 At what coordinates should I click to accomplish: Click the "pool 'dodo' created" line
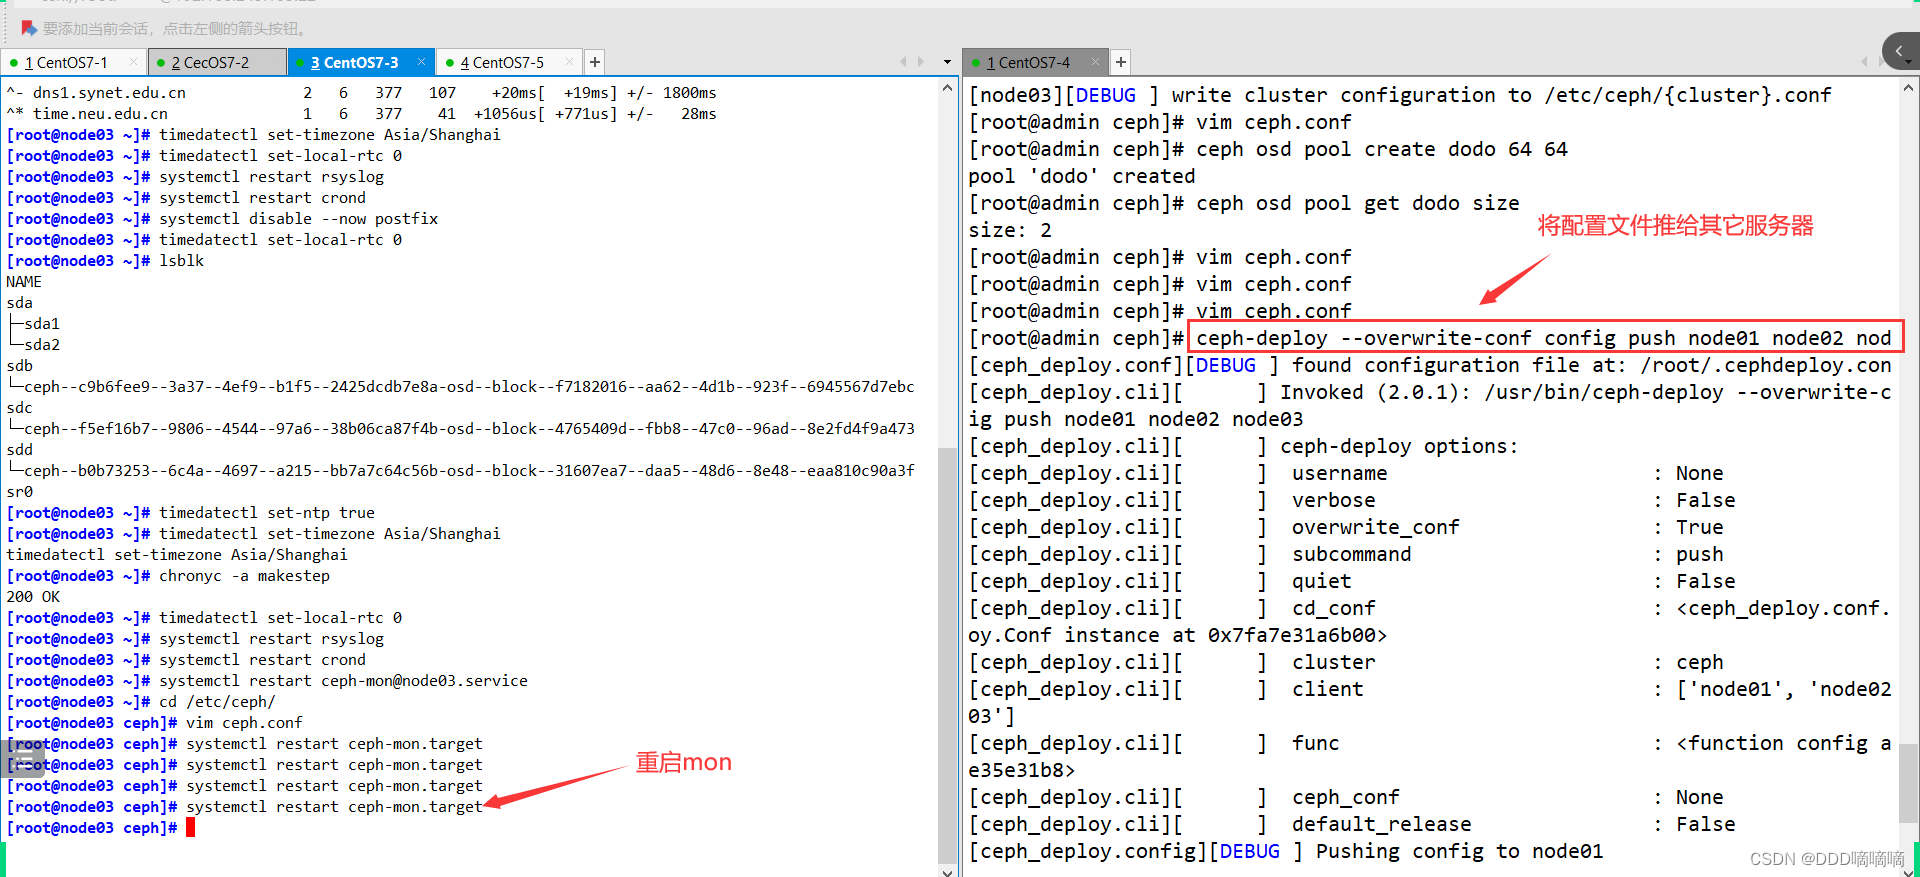(1082, 176)
